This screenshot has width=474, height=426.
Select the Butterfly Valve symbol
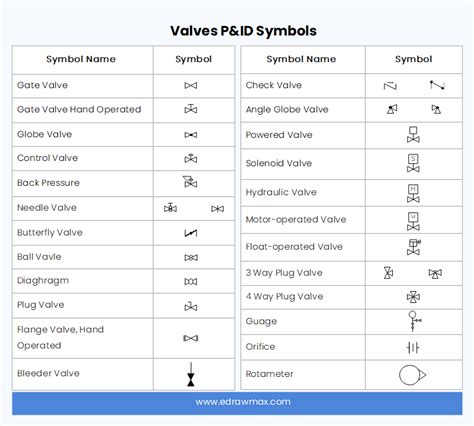(x=191, y=233)
